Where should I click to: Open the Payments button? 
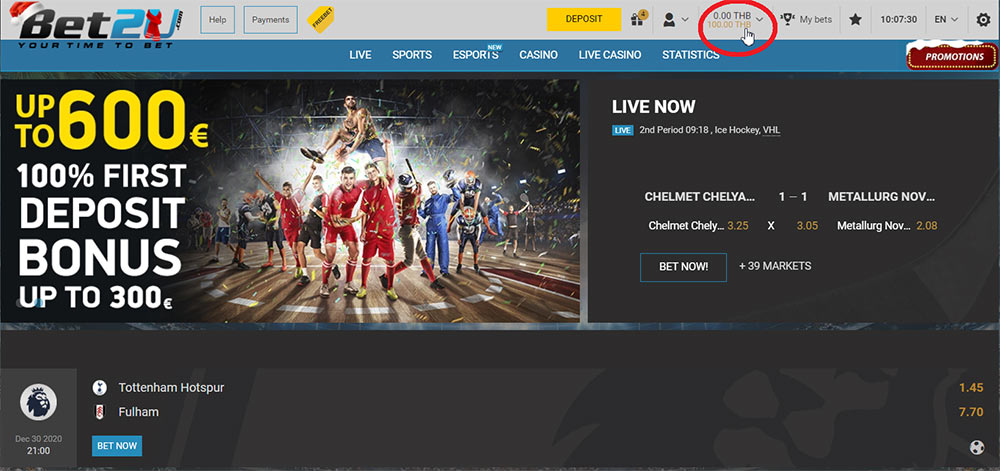point(270,20)
